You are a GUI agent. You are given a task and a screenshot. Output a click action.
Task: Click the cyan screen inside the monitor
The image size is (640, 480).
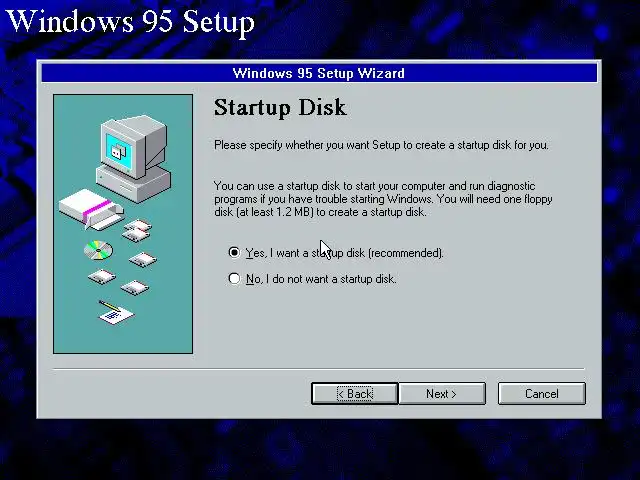tap(119, 151)
